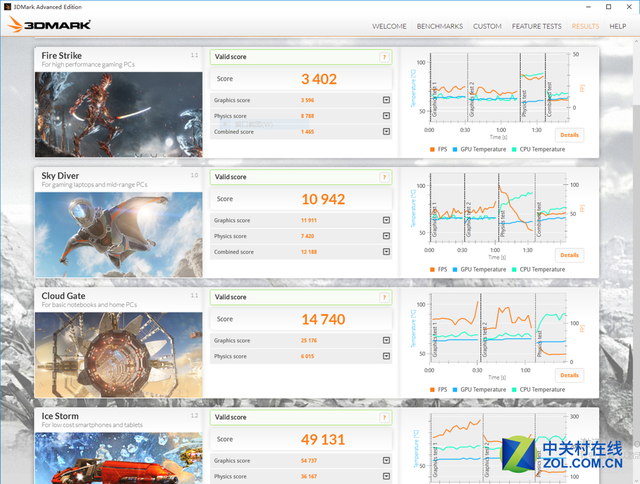The width and height of the screenshot is (640, 484).
Task: Click Fire Strike valid score help icon
Action: (383, 57)
